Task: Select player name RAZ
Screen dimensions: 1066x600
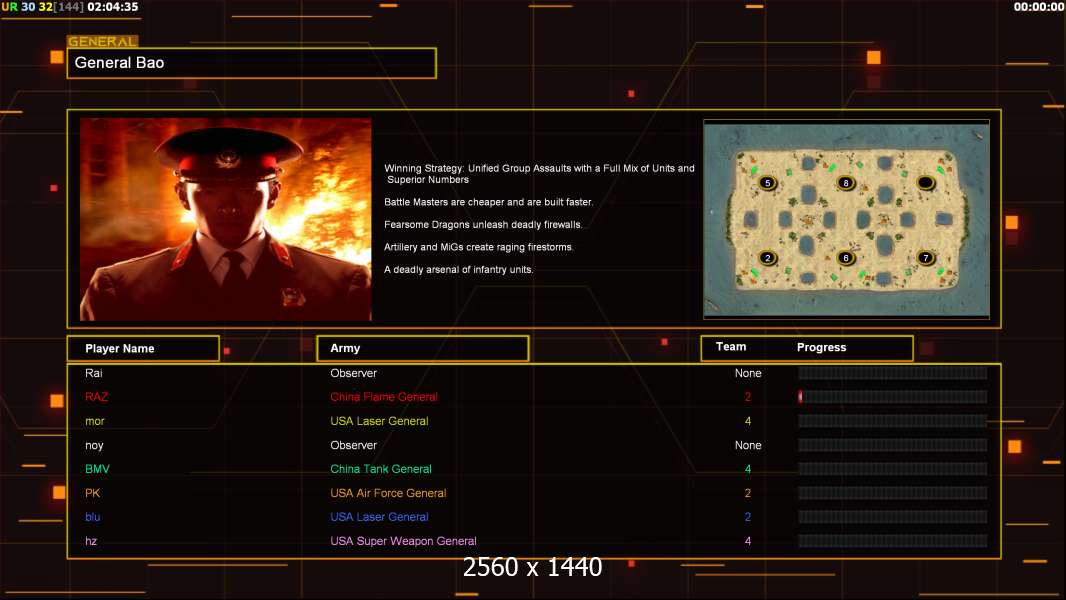Action: click(97, 397)
